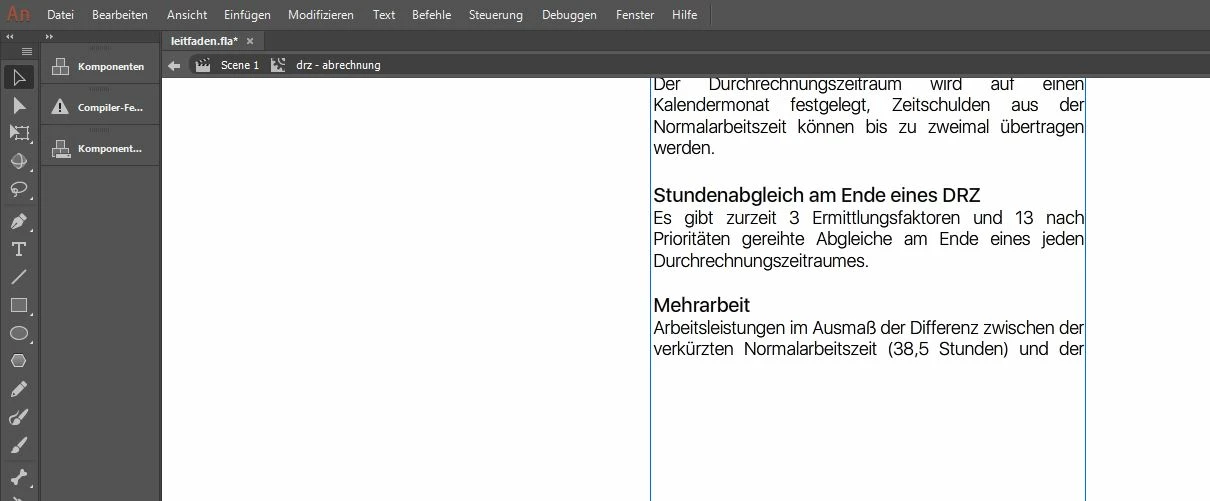Select the Line tool
The height and width of the screenshot is (501, 1210).
[19, 277]
